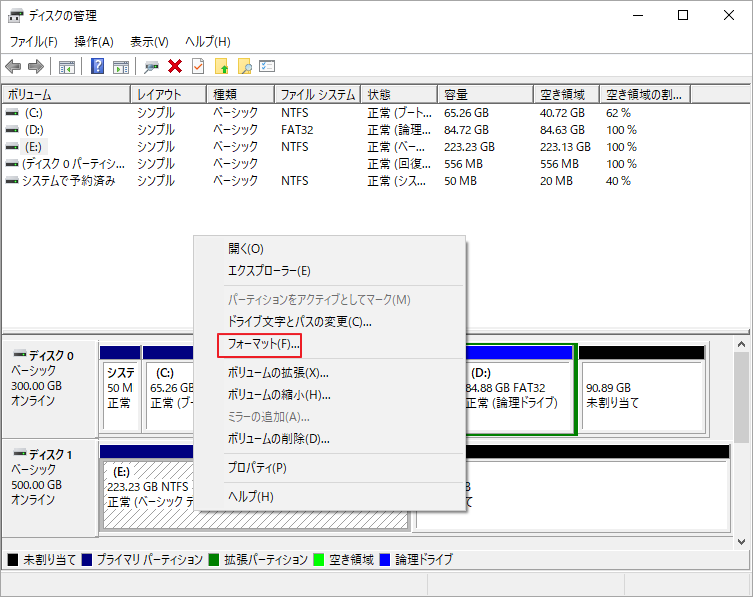Screen dimensions: 753x597
Task: Sort by 空き領域の割... column header
Action: [645, 95]
